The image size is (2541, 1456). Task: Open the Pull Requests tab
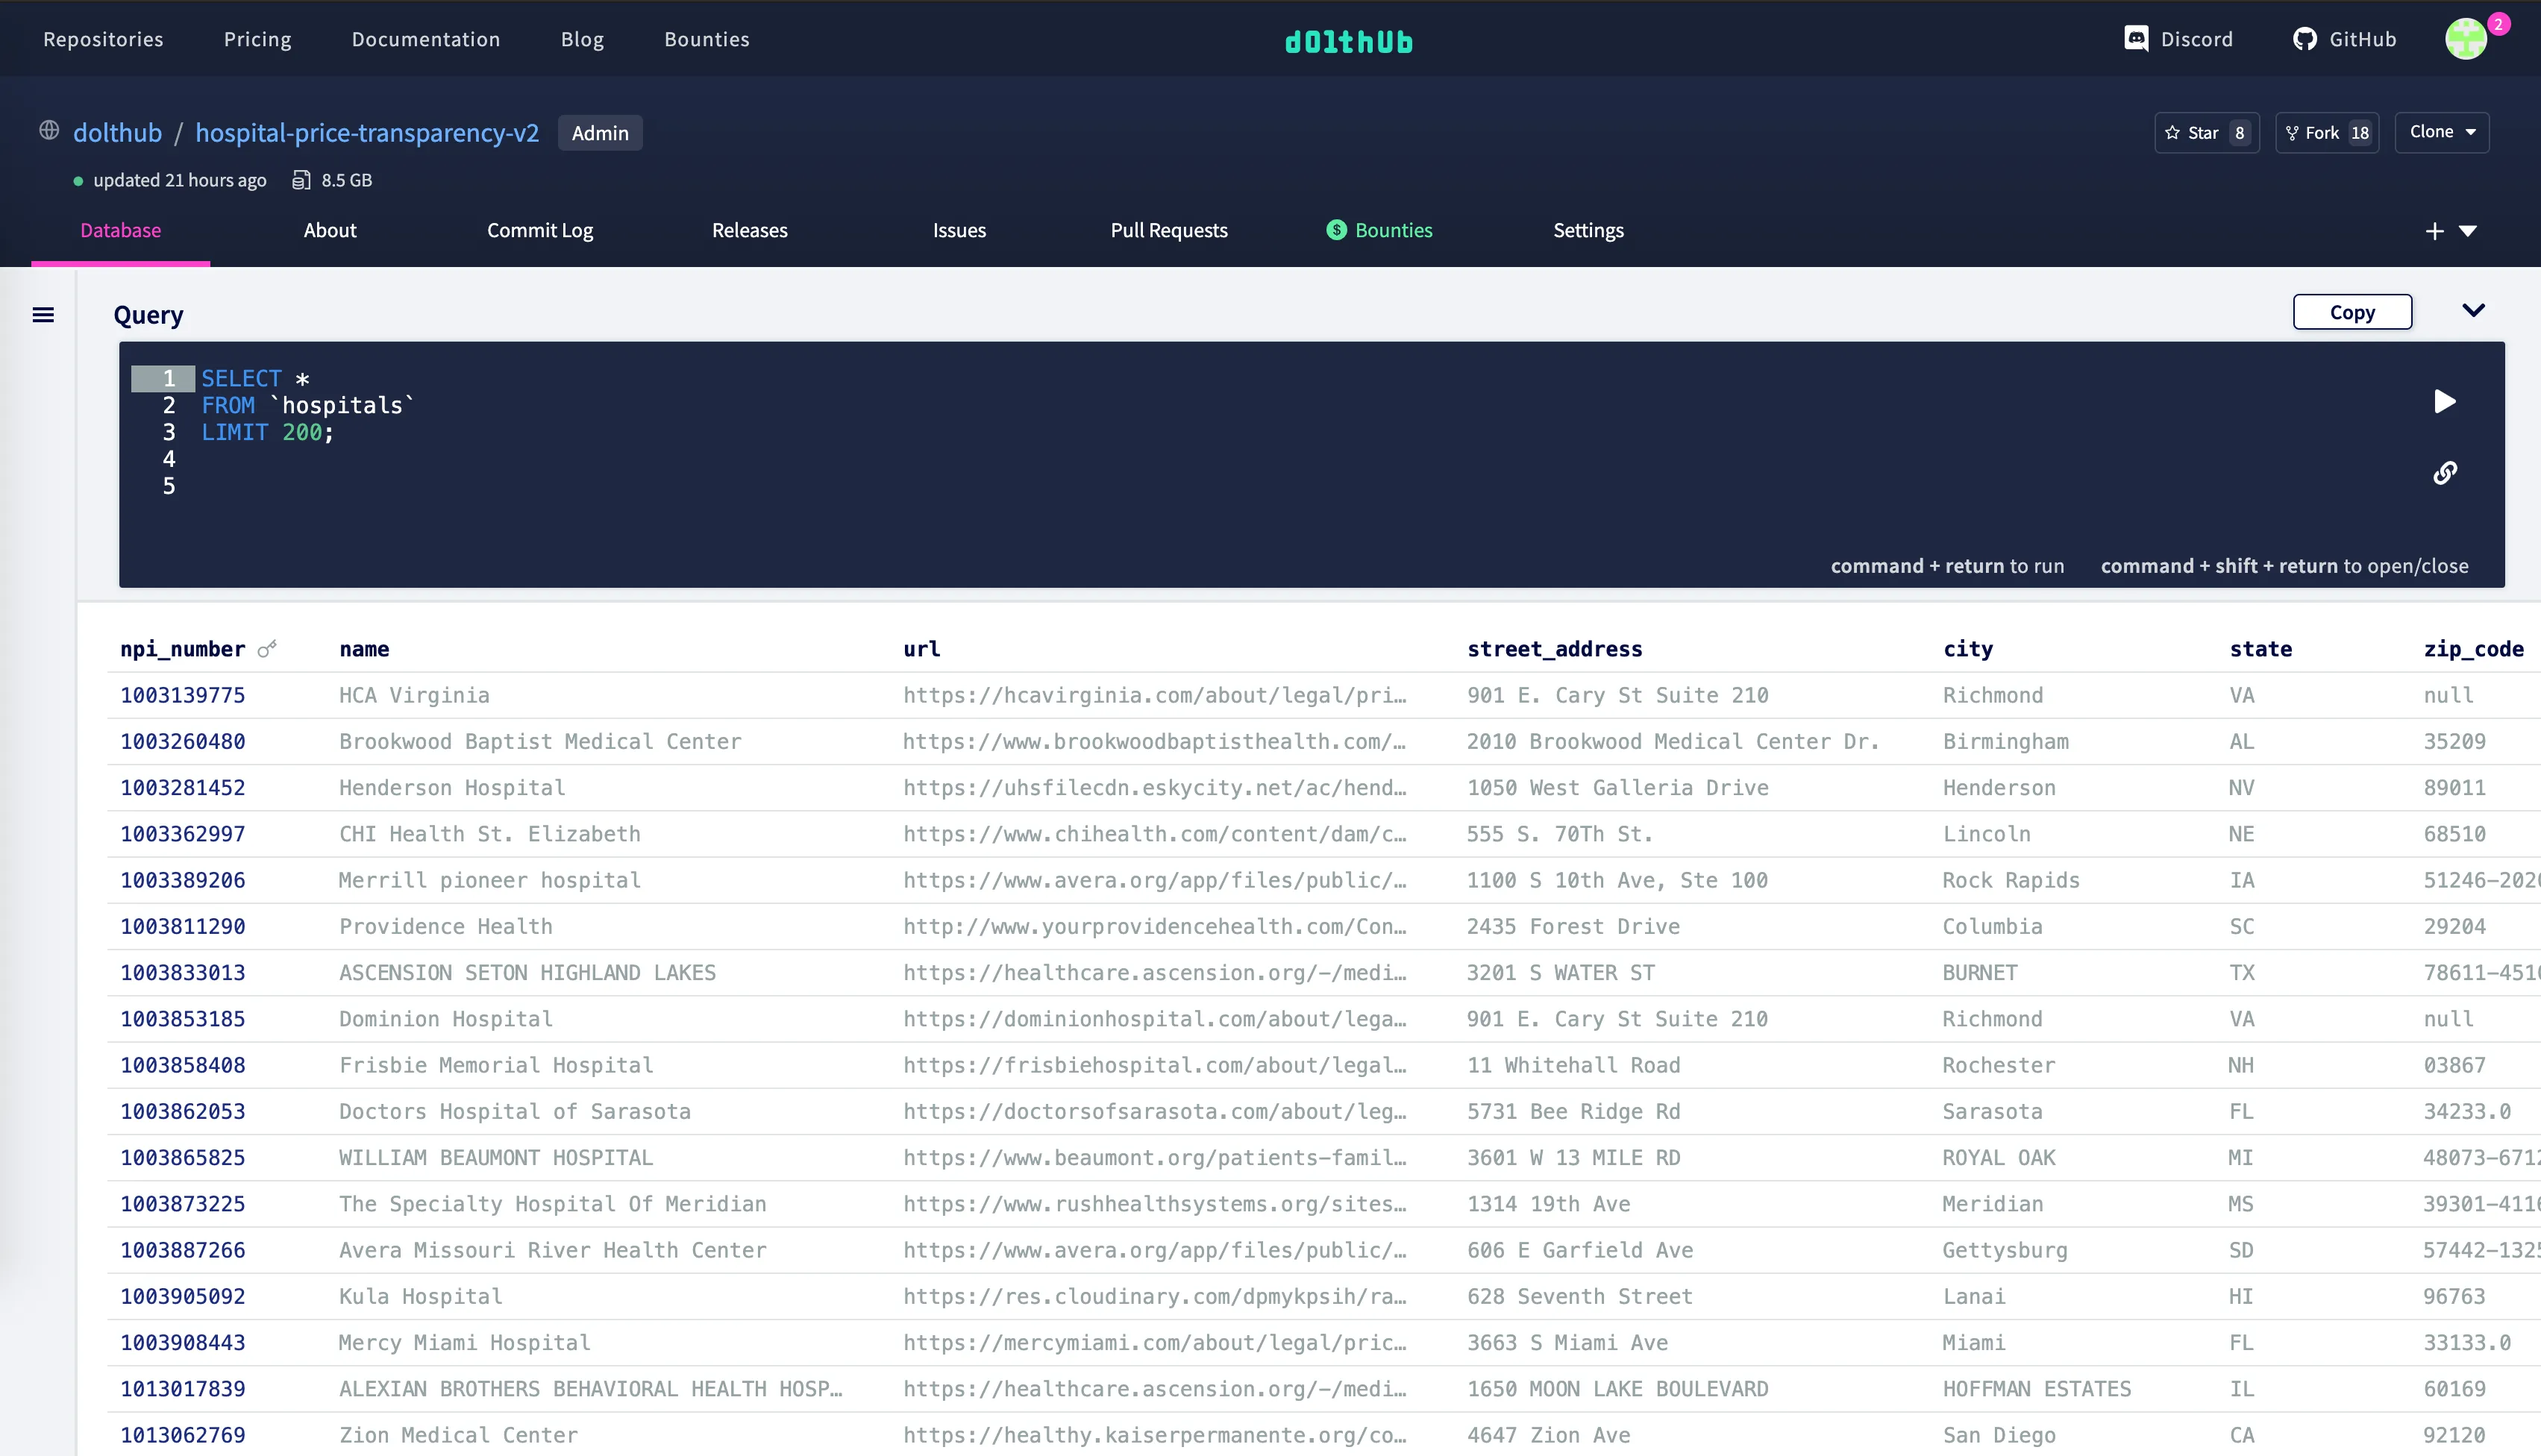[1170, 230]
